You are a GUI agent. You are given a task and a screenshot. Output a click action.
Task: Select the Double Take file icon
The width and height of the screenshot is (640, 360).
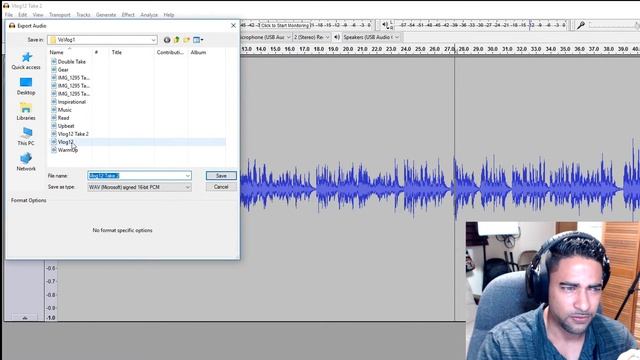[54, 62]
